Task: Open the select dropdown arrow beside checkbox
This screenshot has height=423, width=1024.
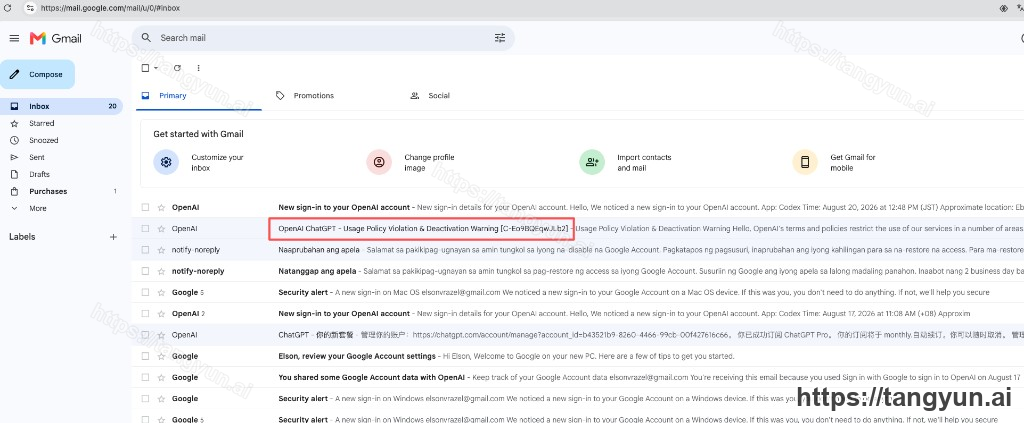Action: 156,68
